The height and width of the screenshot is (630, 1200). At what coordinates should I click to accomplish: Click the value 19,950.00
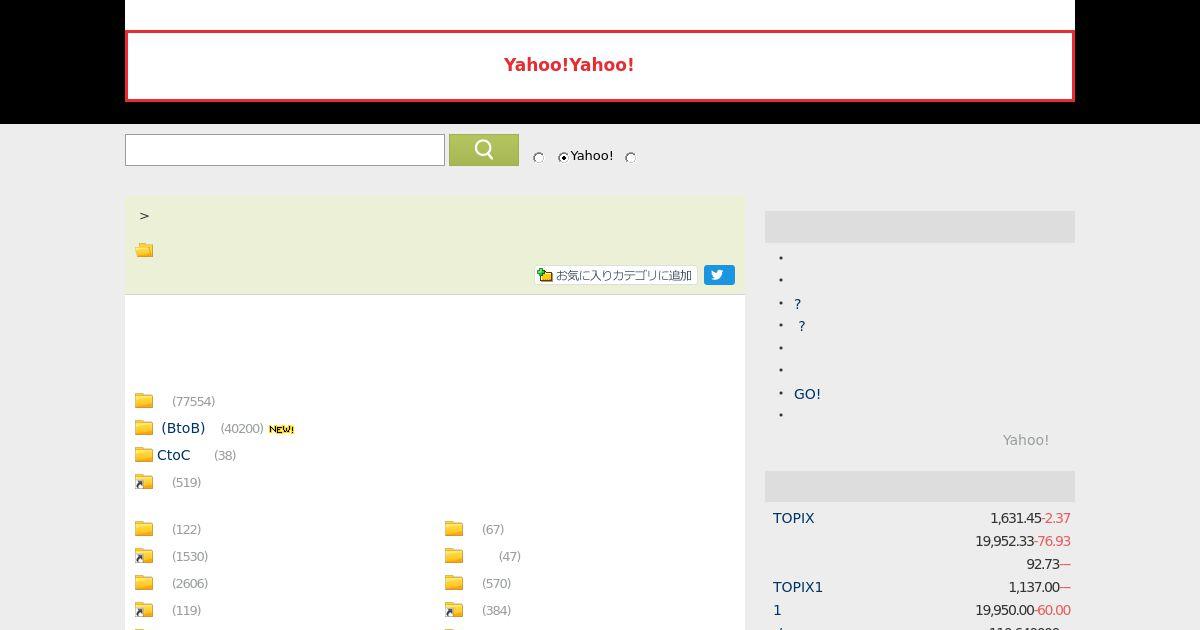tap(1005, 610)
